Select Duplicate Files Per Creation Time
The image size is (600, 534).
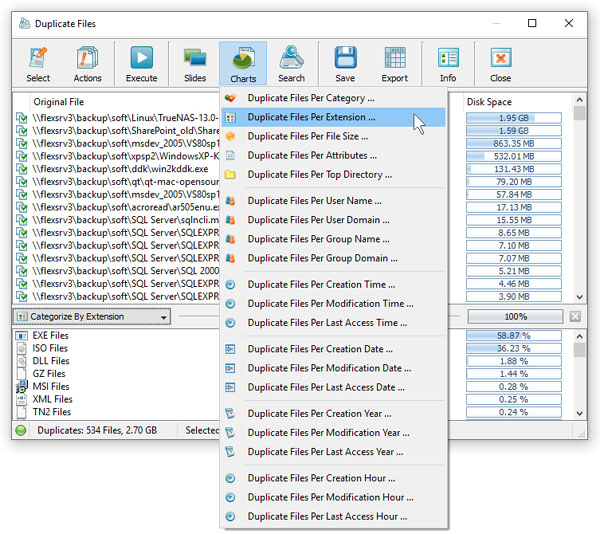coord(333,285)
